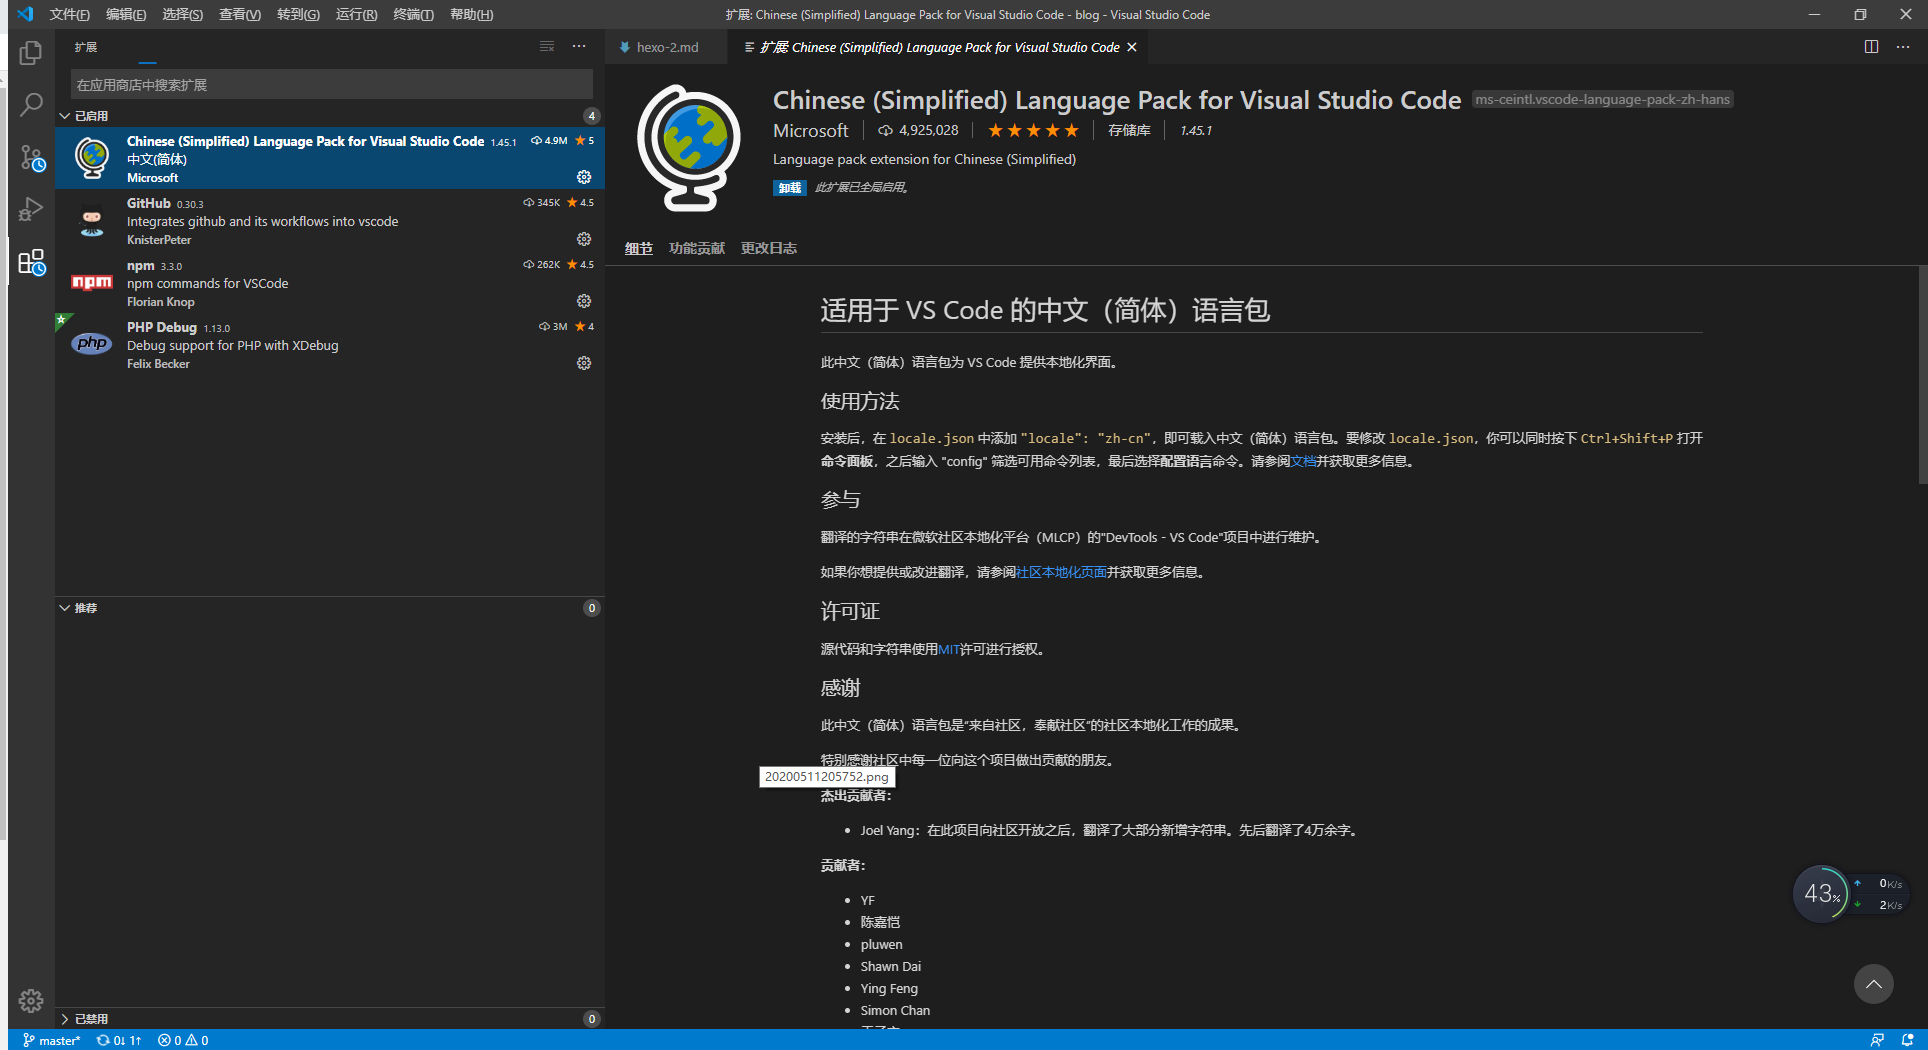
Task: Synchronize changes in status bar
Action: (119, 1040)
